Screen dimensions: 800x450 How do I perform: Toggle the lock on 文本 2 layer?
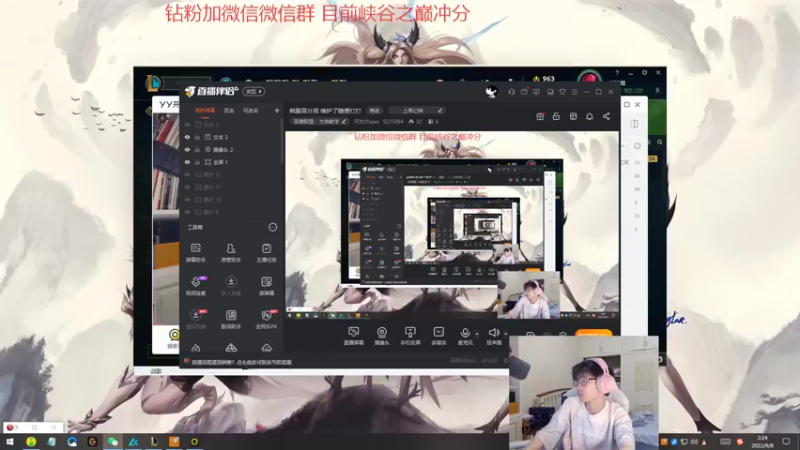click(x=197, y=137)
